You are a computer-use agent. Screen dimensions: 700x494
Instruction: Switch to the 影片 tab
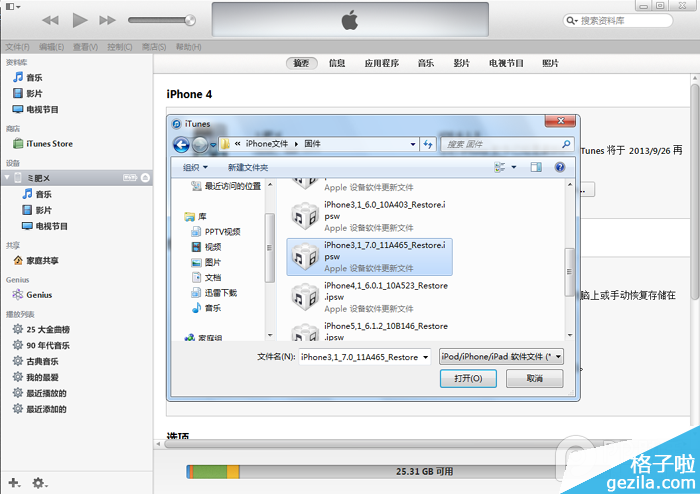(462, 63)
